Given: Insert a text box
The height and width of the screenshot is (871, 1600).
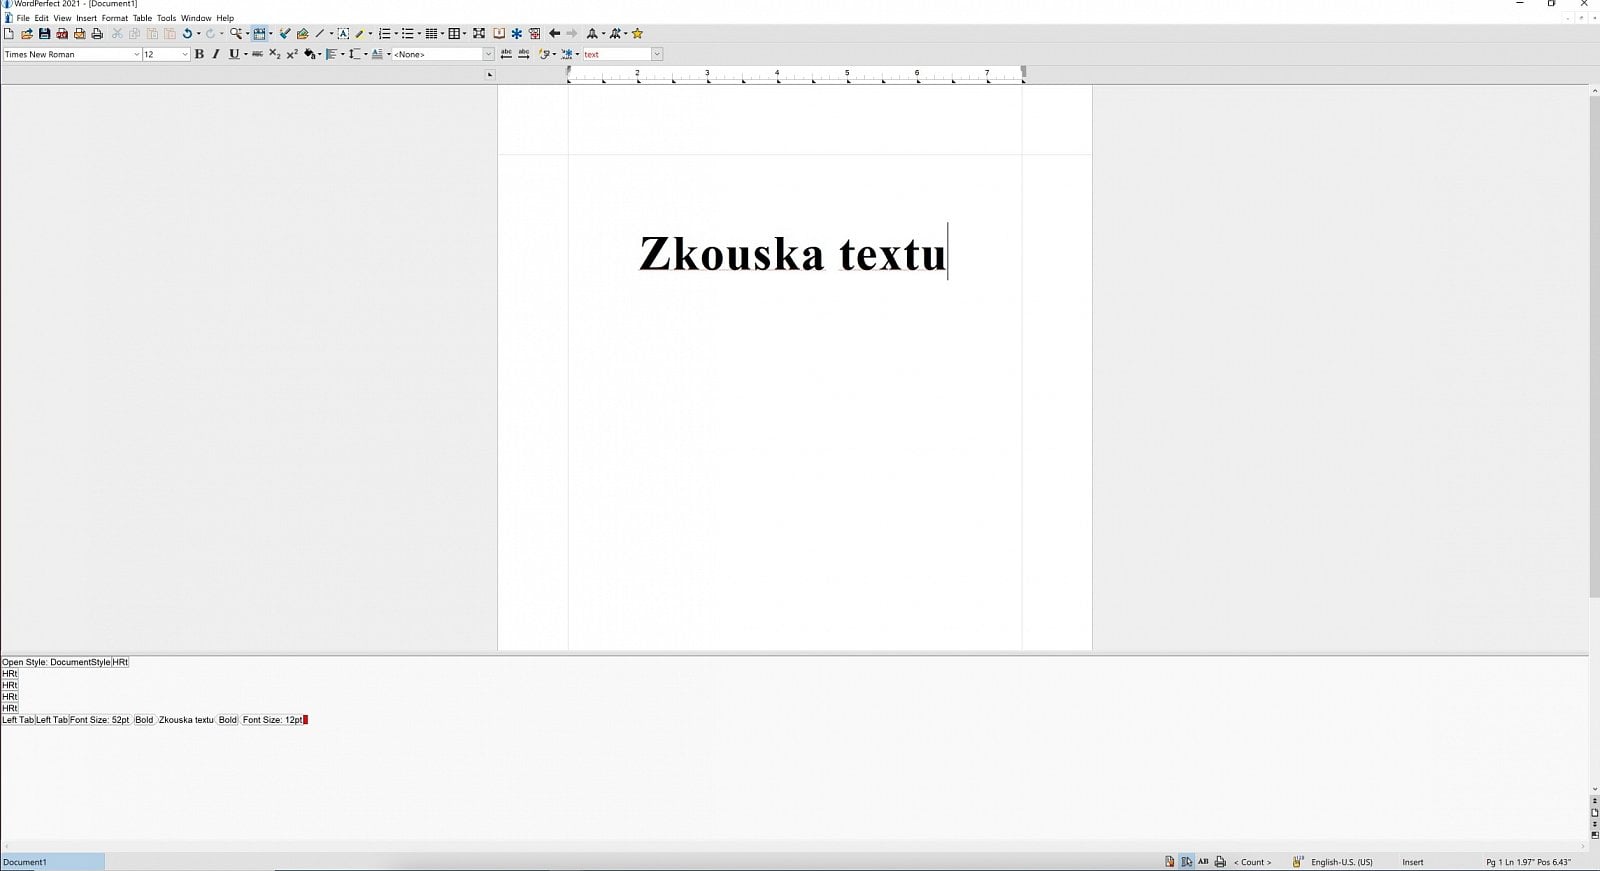Looking at the screenshot, I should tap(343, 33).
